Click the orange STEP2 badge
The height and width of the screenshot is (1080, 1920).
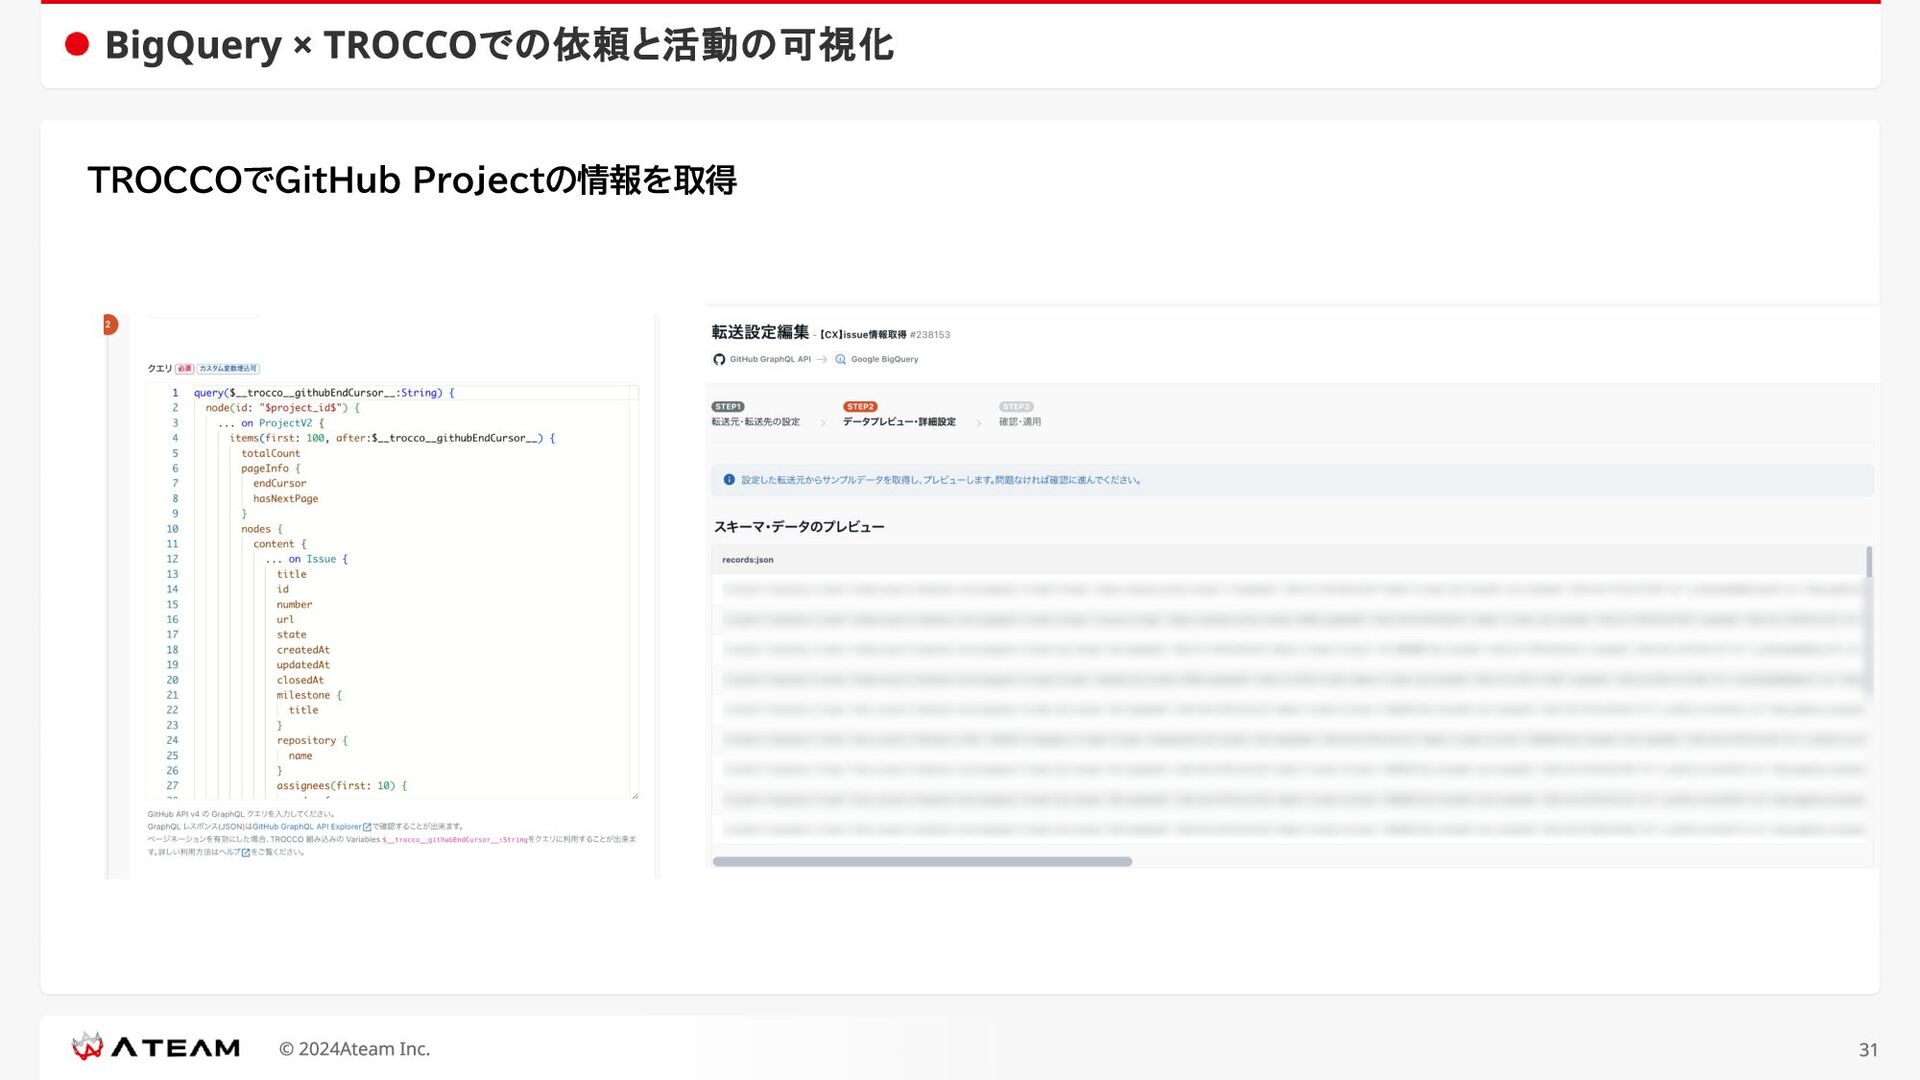point(860,407)
